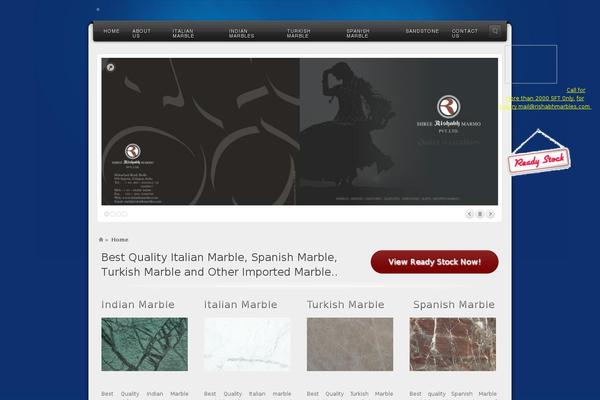Click the Home breadcrumb text
The width and height of the screenshot is (600, 400).
click(x=119, y=240)
